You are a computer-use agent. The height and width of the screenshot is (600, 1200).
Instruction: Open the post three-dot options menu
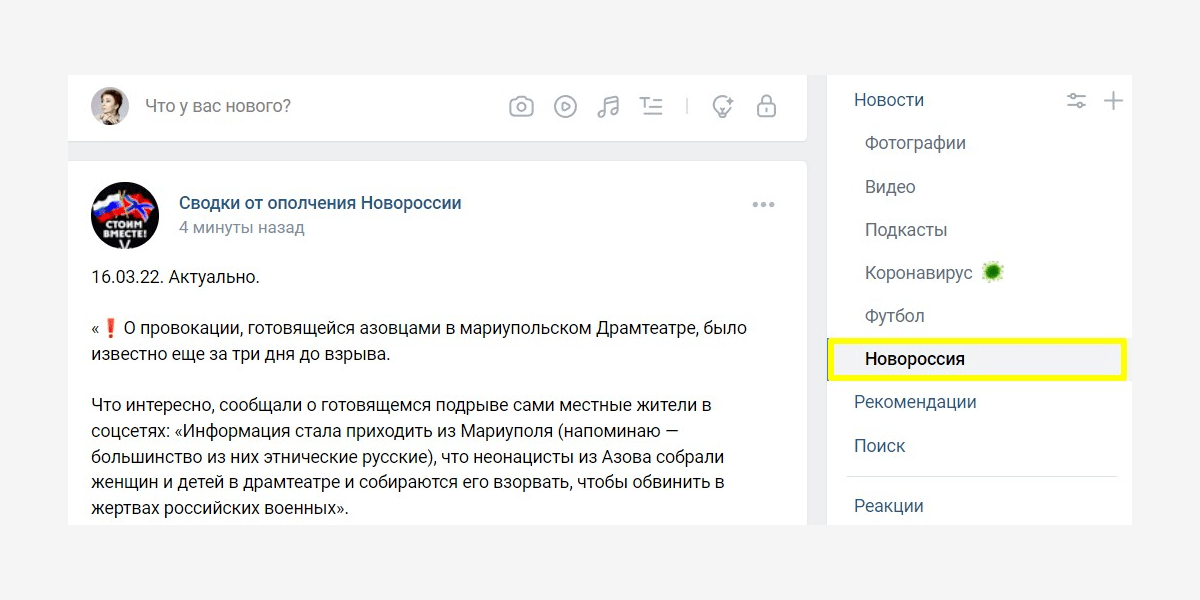[x=763, y=205]
